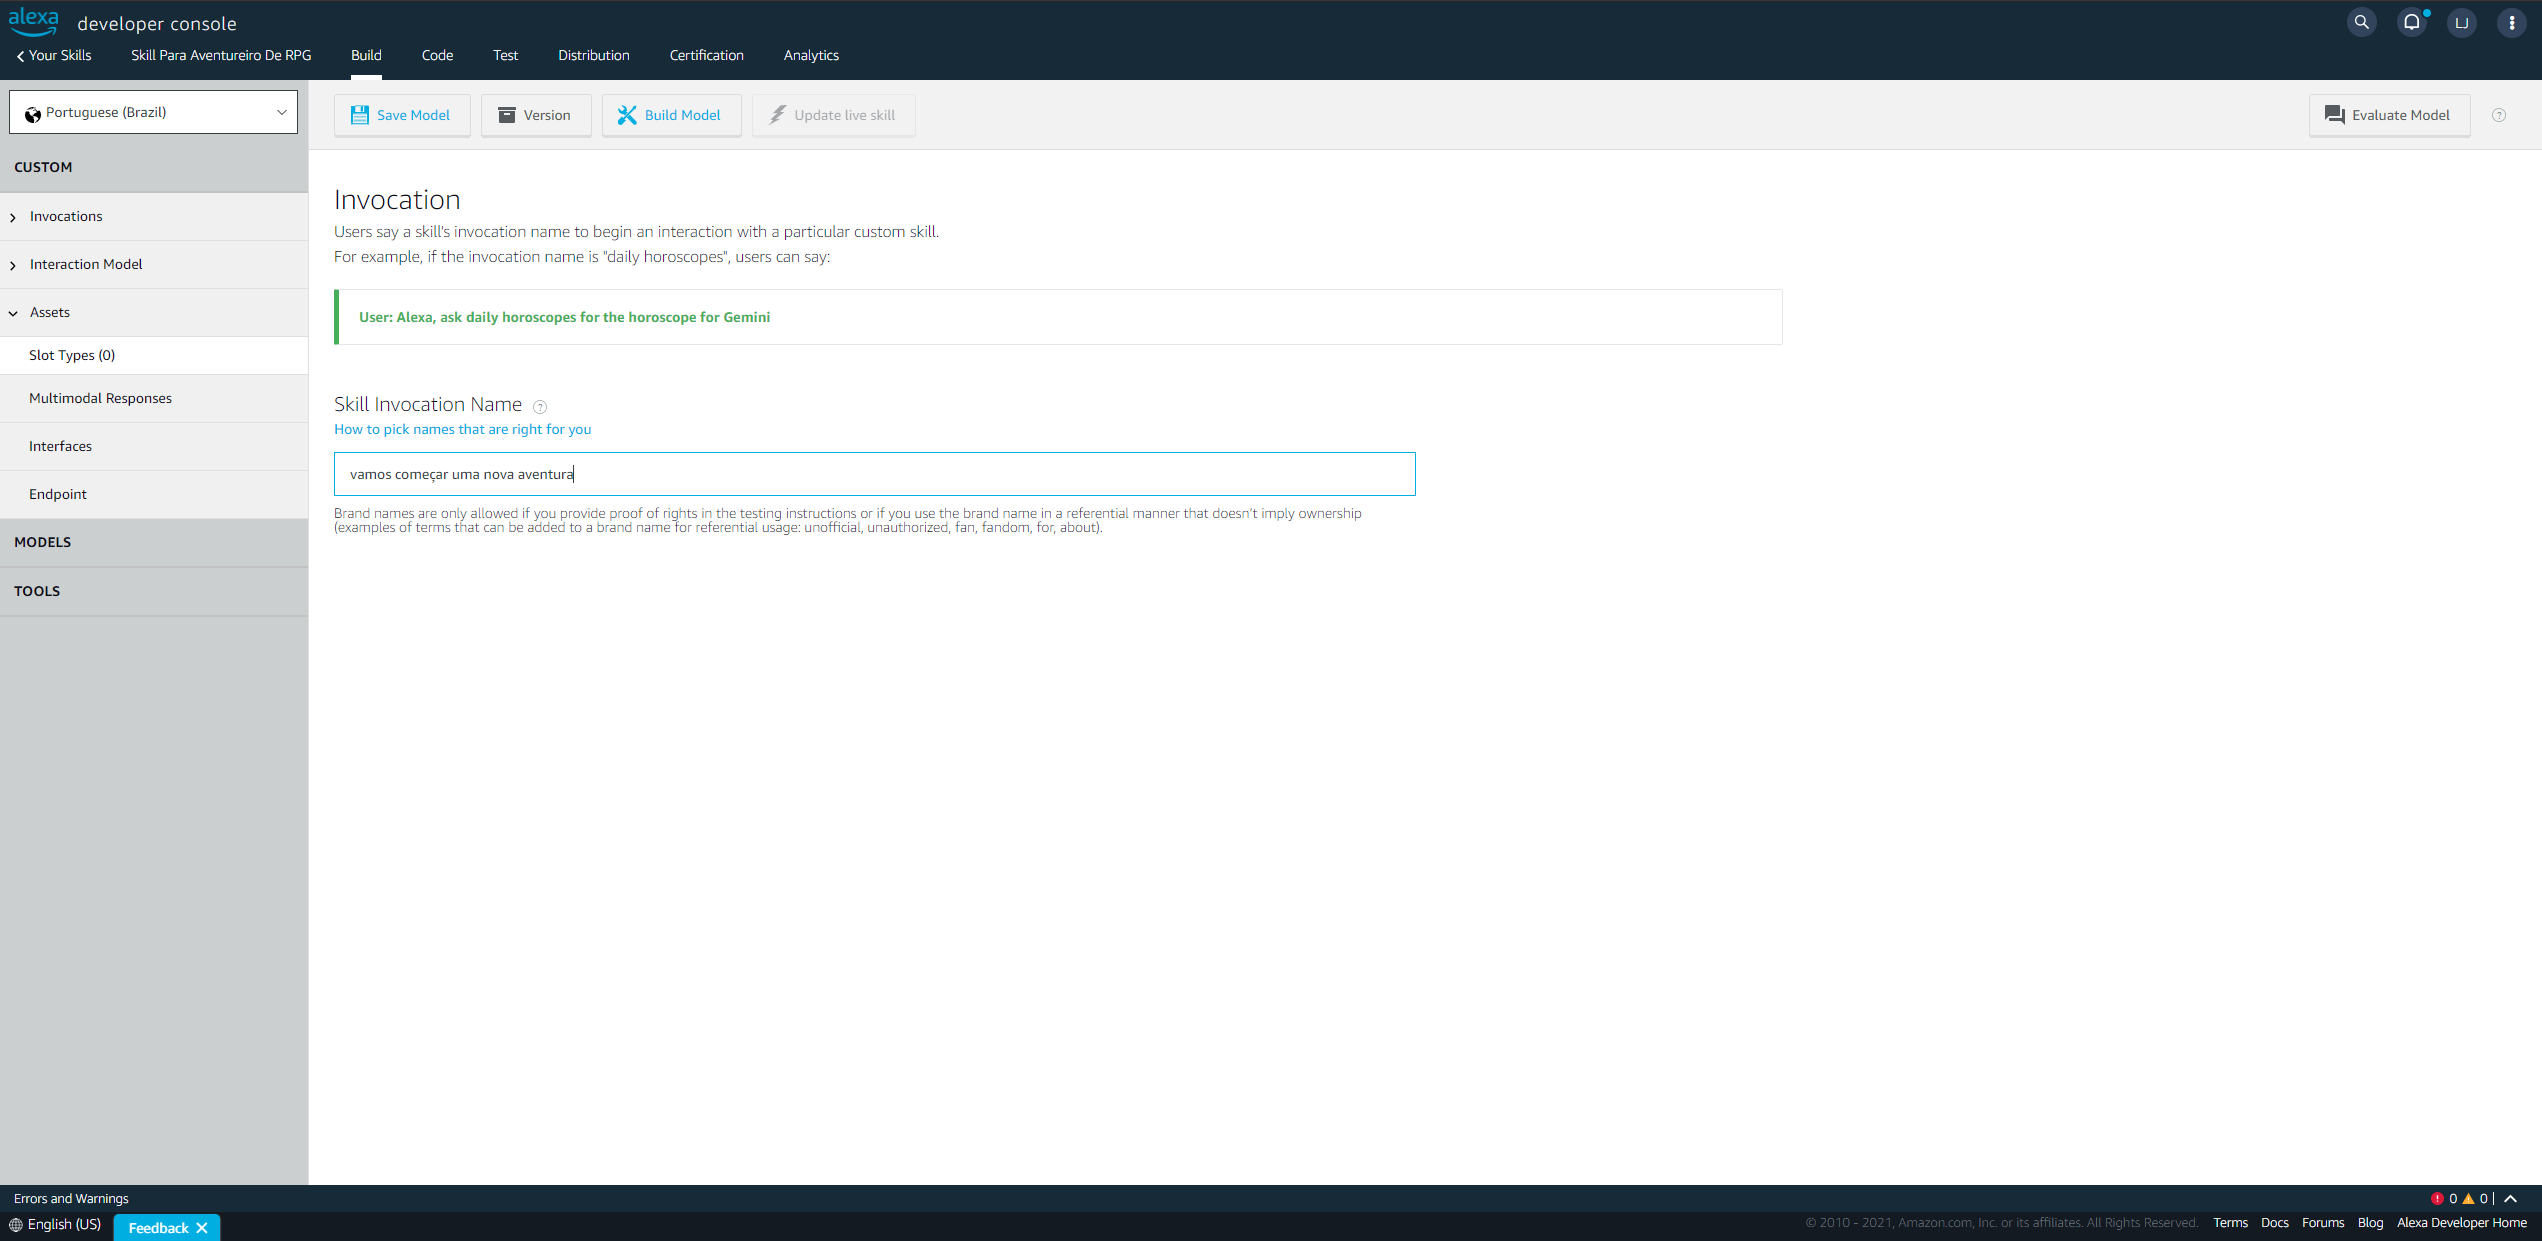Open the Certification tab
This screenshot has width=2542, height=1241.
pyautogui.click(x=706, y=55)
